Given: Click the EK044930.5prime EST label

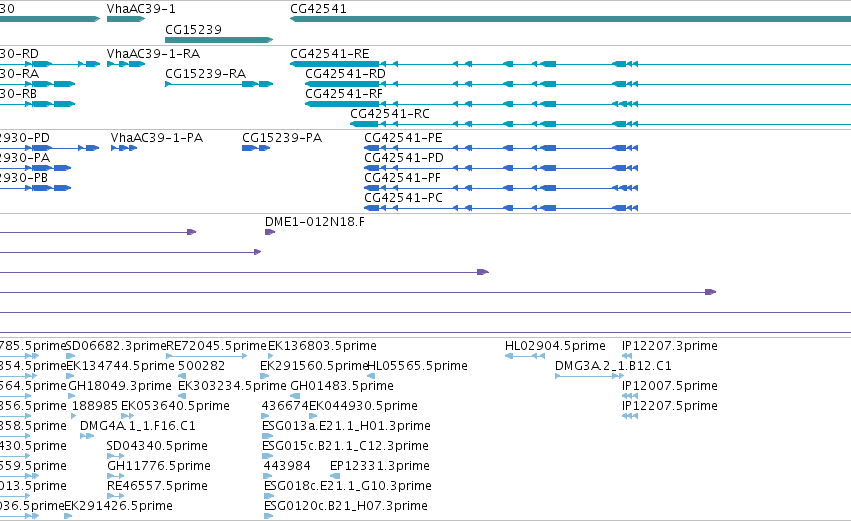Looking at the screenshot, I should click(364, 406).
